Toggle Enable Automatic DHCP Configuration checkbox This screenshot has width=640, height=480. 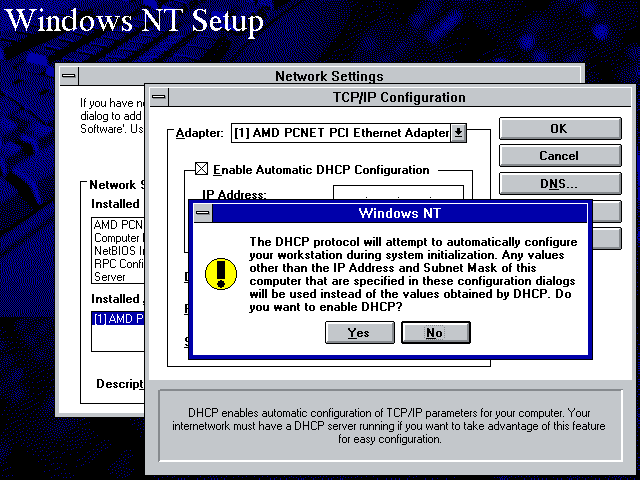(x=201, y=169)
